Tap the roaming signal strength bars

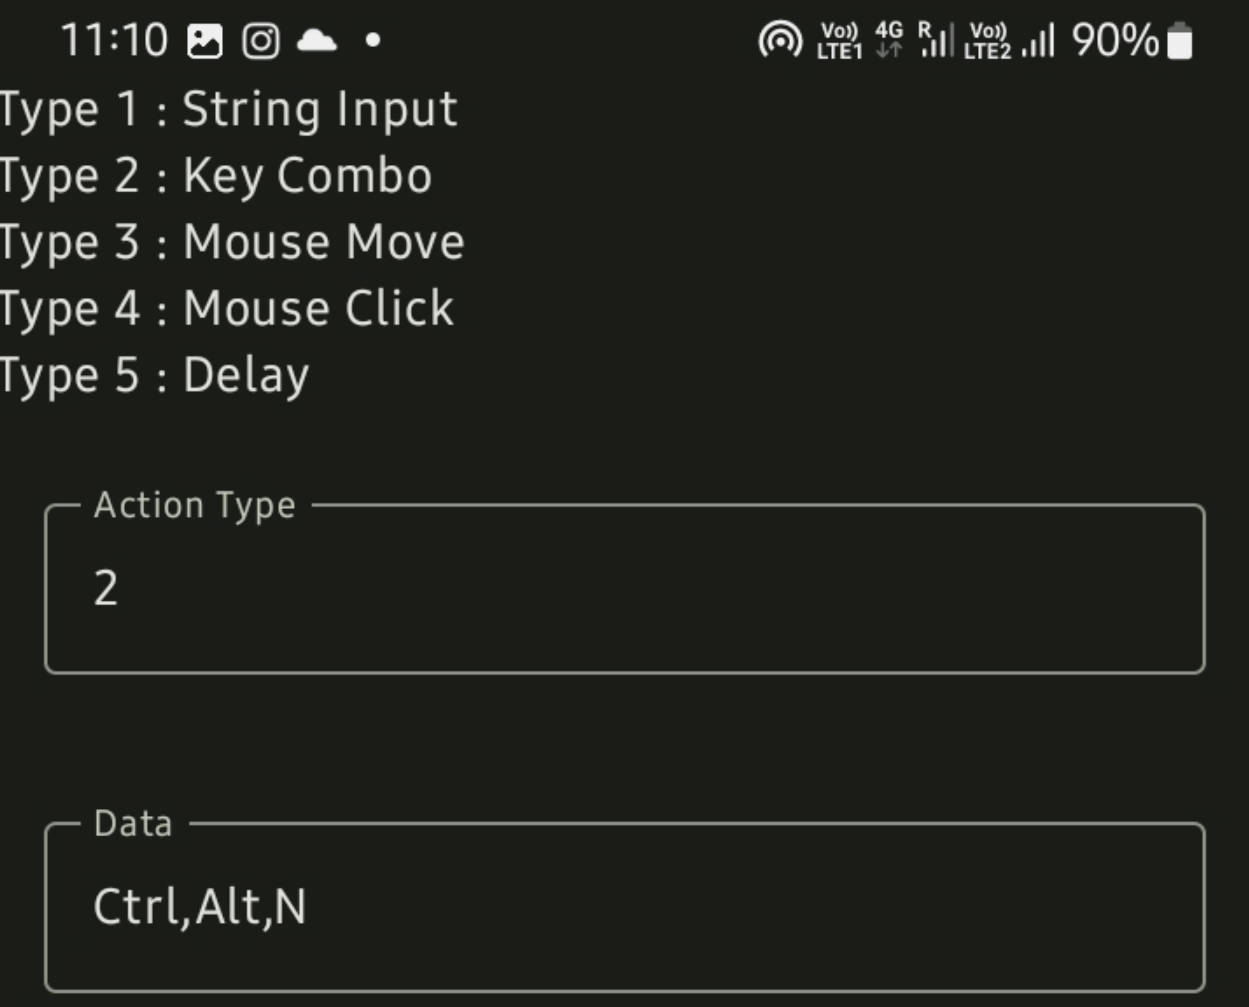pos(936,40)
